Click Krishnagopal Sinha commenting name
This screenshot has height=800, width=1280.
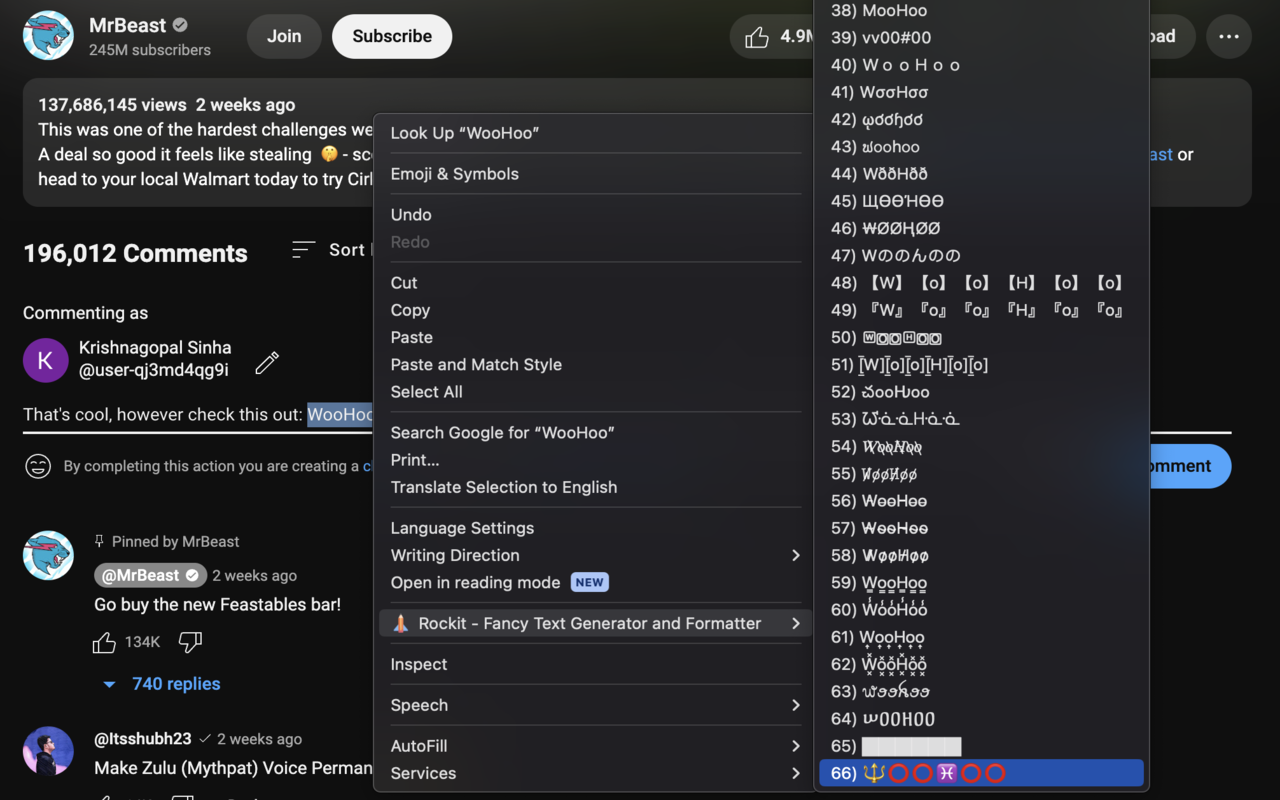[155, 348]
